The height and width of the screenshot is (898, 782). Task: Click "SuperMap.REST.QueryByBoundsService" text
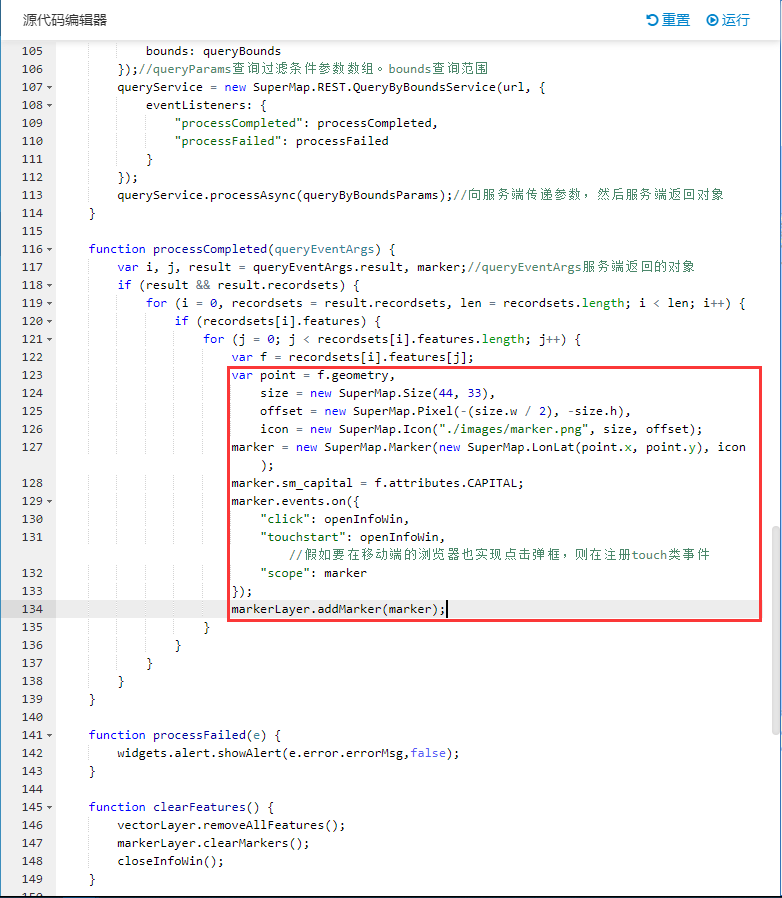point(375,87)
